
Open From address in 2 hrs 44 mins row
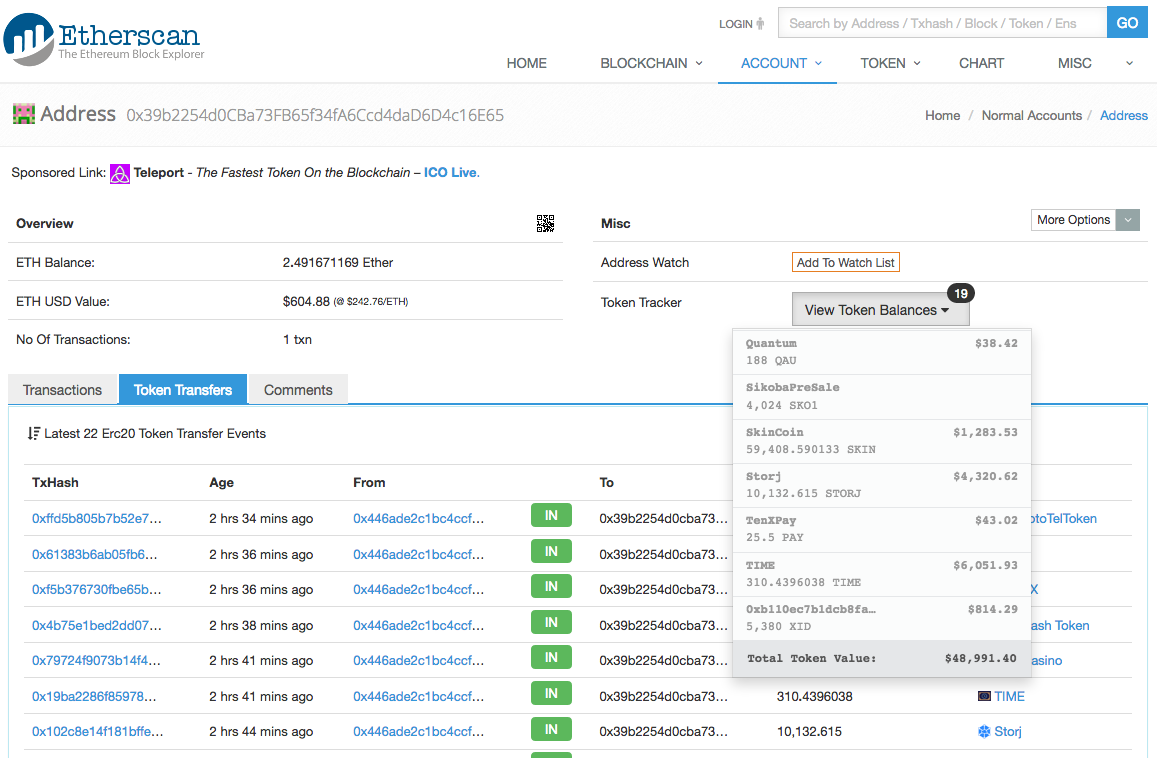[418, 731]
